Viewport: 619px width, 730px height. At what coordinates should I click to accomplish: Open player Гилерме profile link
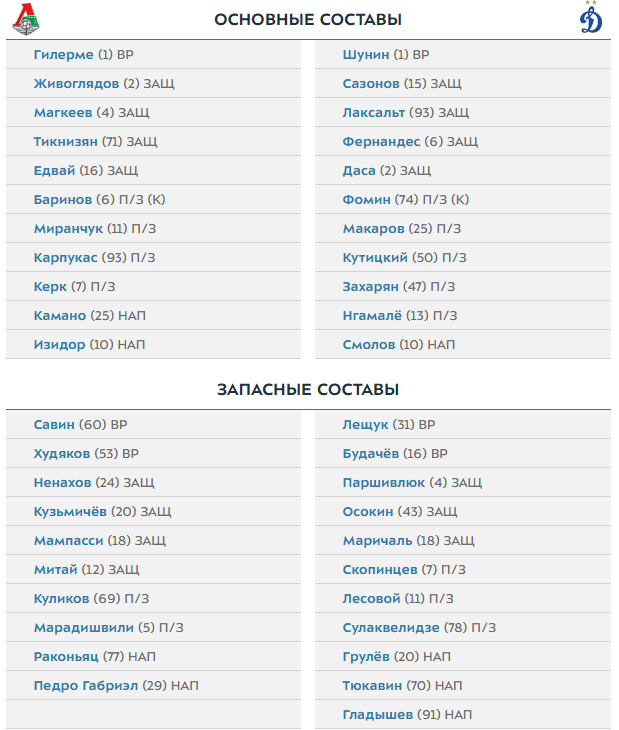coord(63,55)
